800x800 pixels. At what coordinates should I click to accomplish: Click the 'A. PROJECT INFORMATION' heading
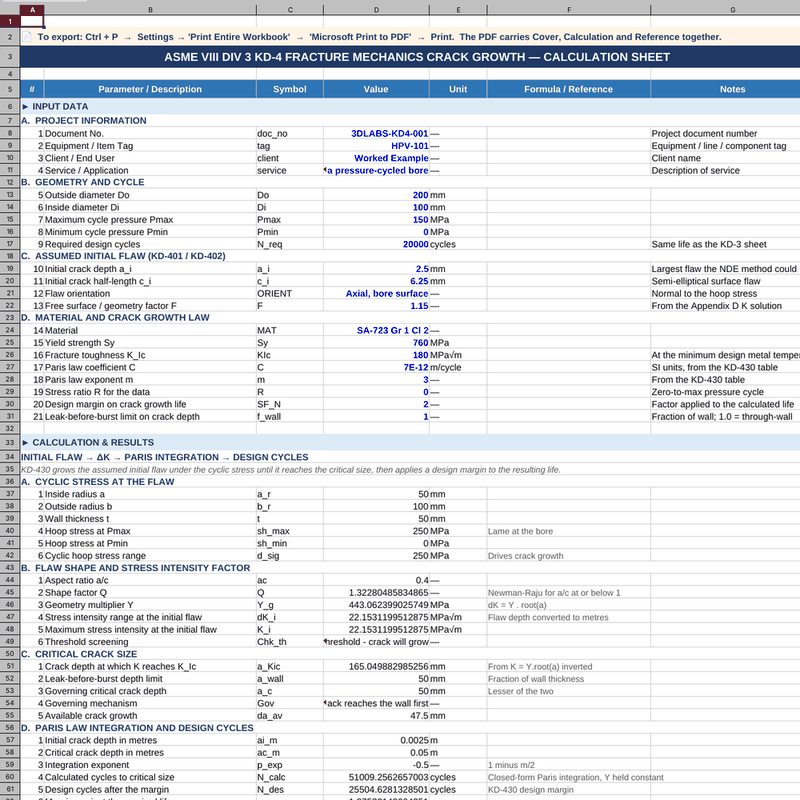(x=84, y=120)
